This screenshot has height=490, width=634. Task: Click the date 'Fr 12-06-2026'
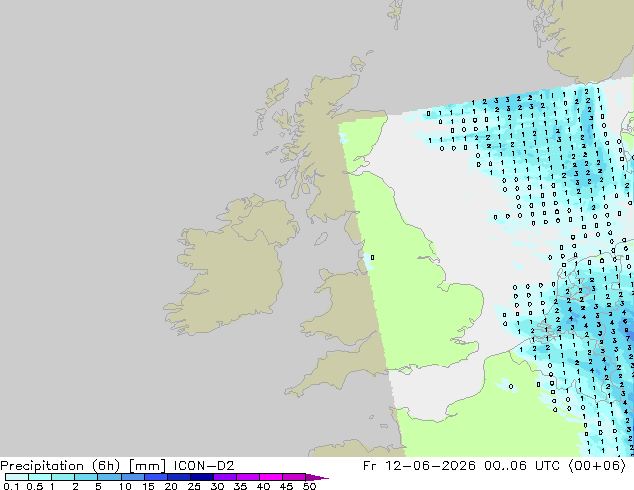click(x=419, y=466)
